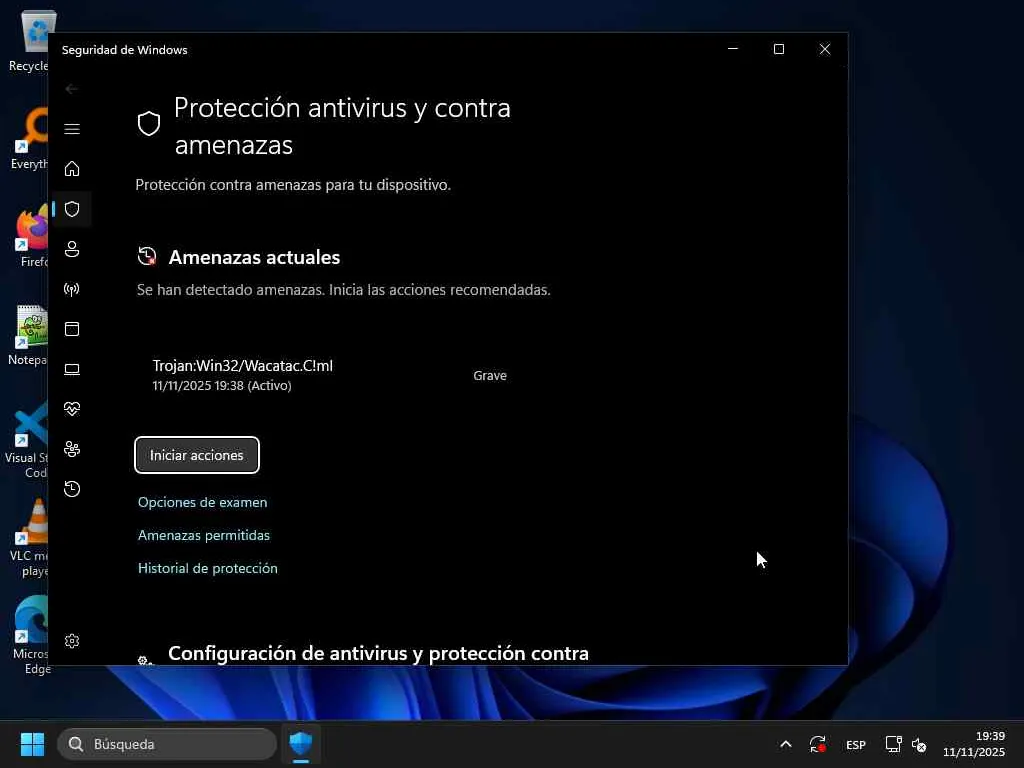Screen dimensions: 1024x768
Task: Expand the Trojan:Win32/Wacatac.C!ml threat entry
Action: click(330, 375)
